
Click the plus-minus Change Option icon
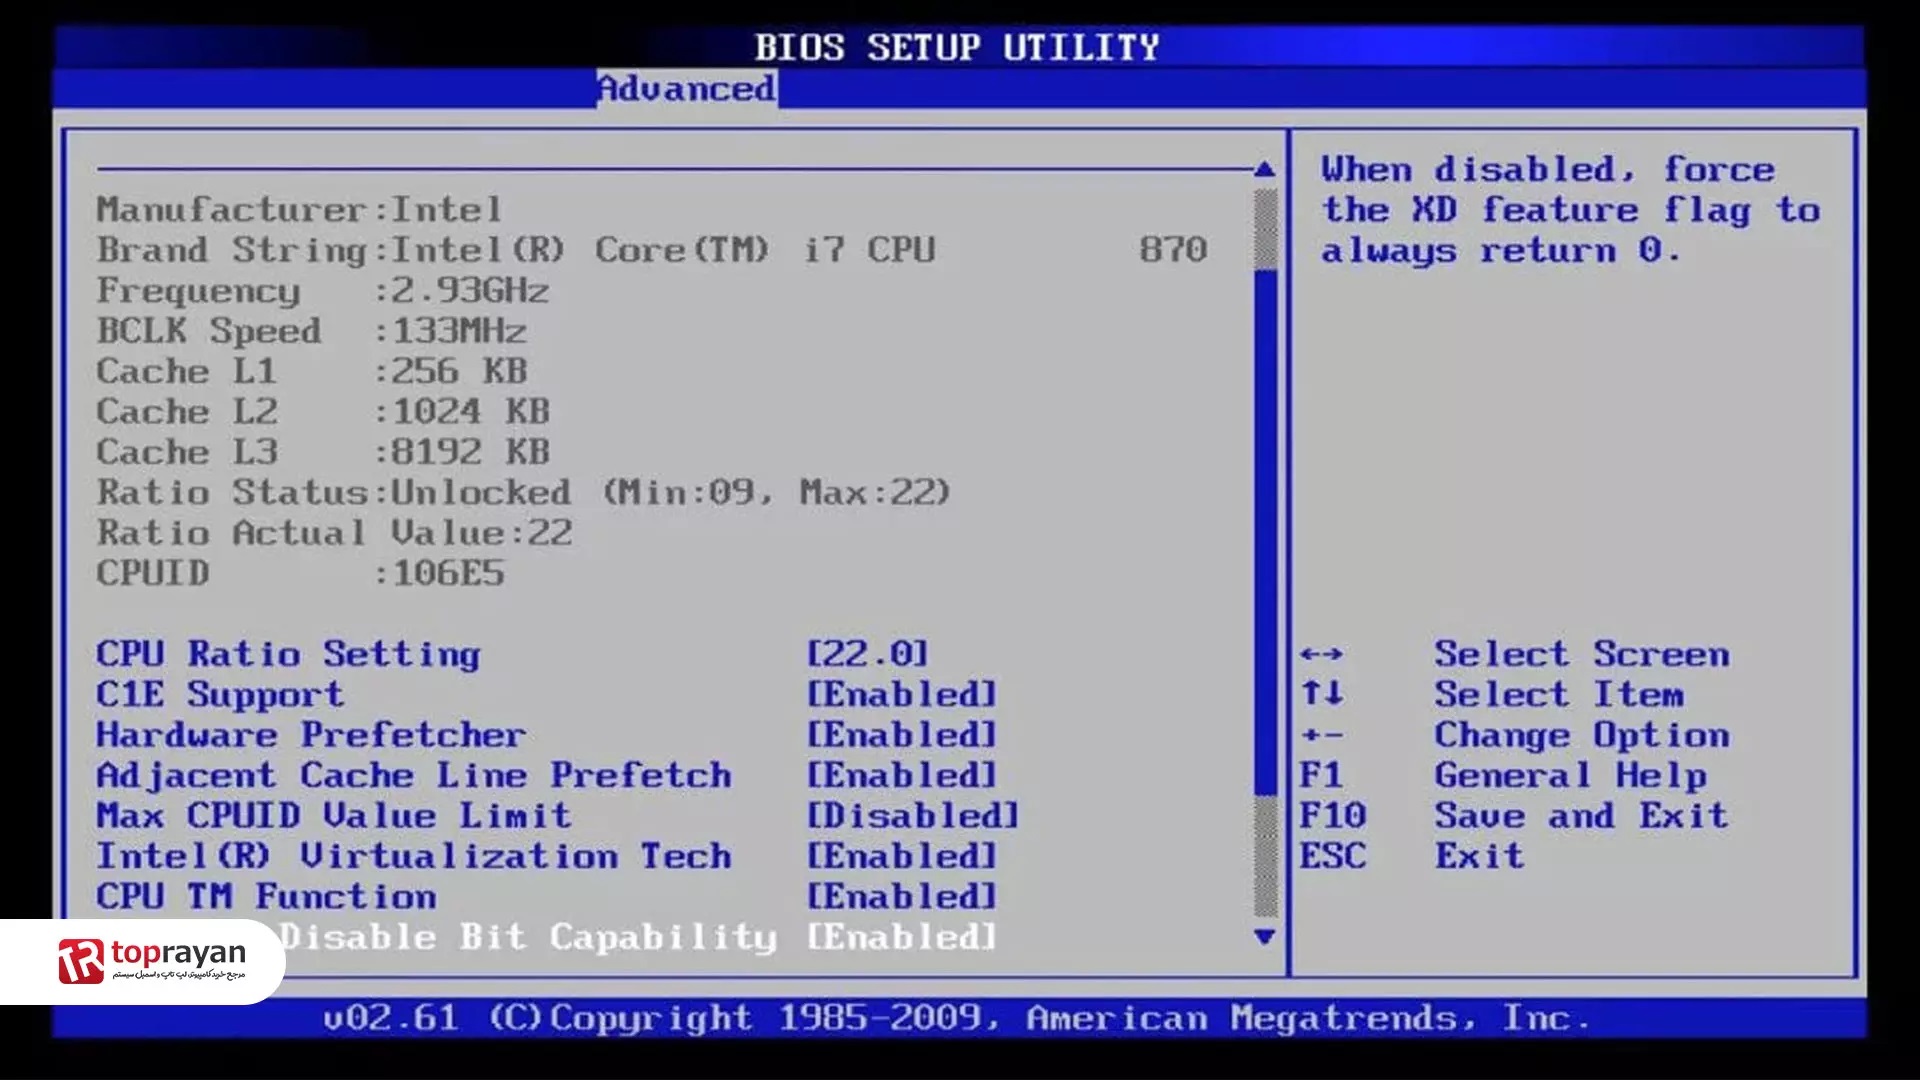(x=1321, y=736)
